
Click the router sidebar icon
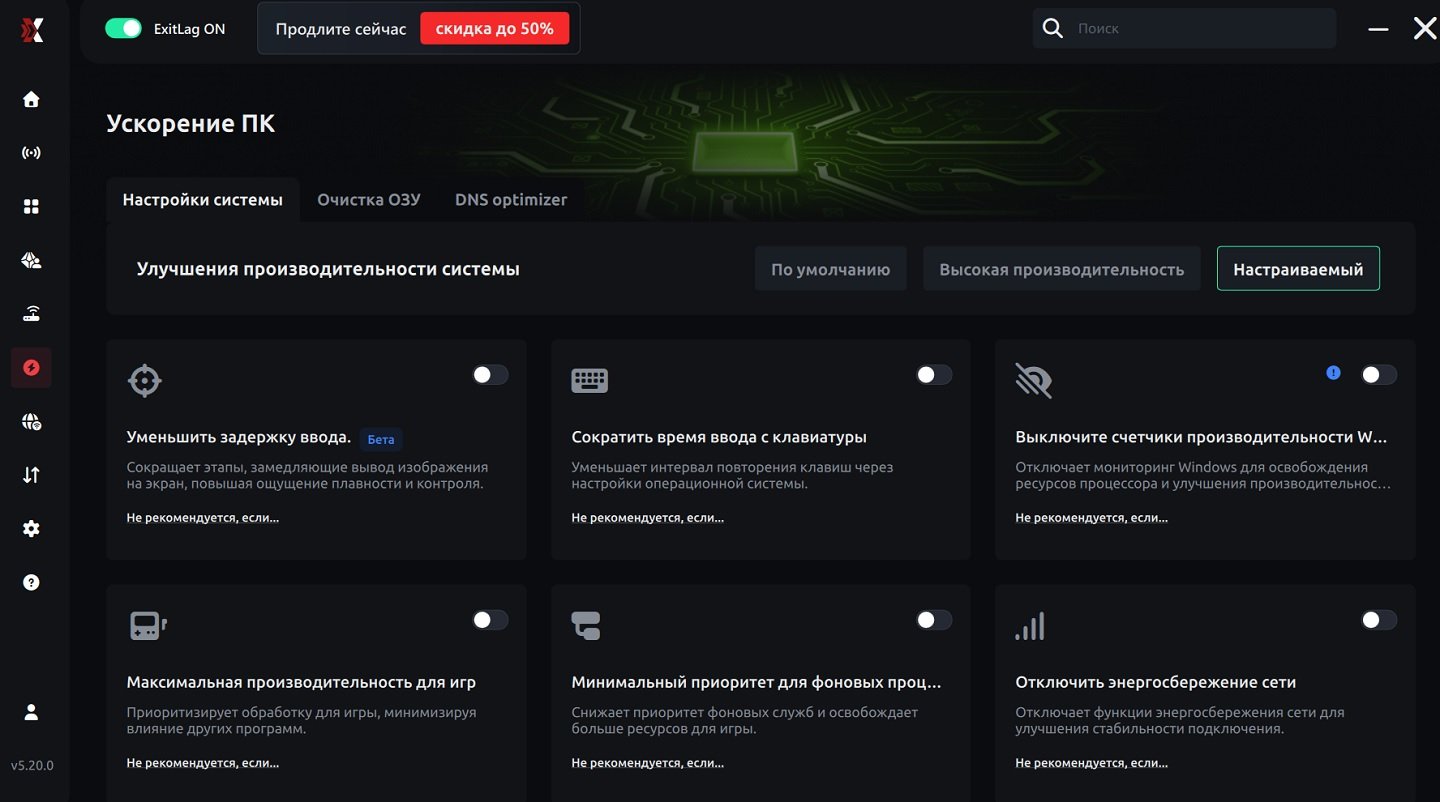click(x=31, y=315)
